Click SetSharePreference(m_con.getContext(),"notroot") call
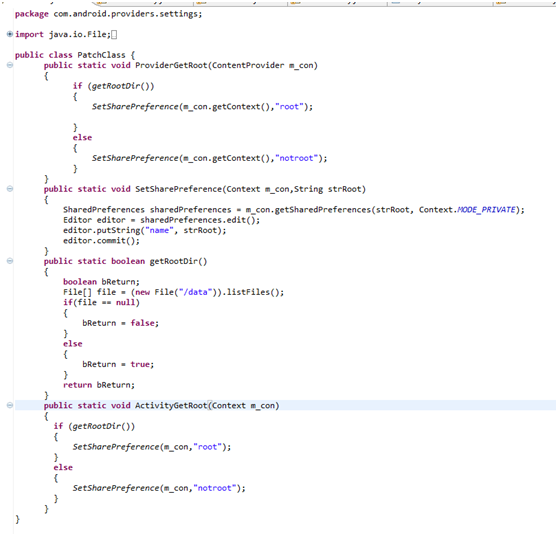Screen dimensions: 558x536 pyautogui.click(x=209, y=158)
